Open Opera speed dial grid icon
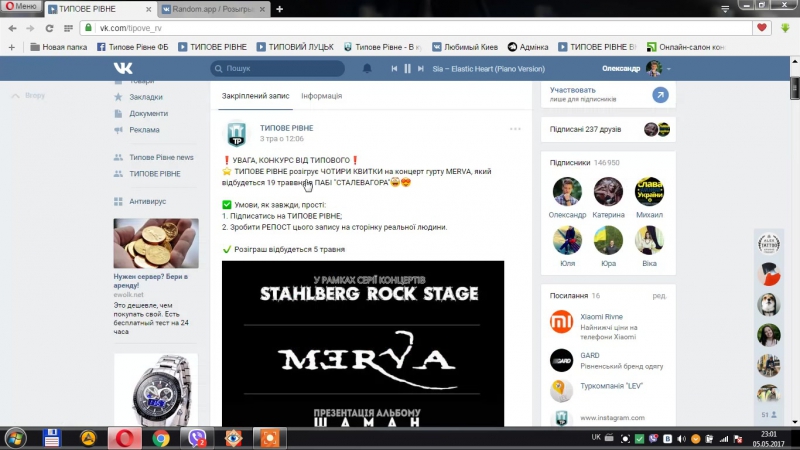Image resolution: width=800 pixels, height=450 pixels. (68, 29)
